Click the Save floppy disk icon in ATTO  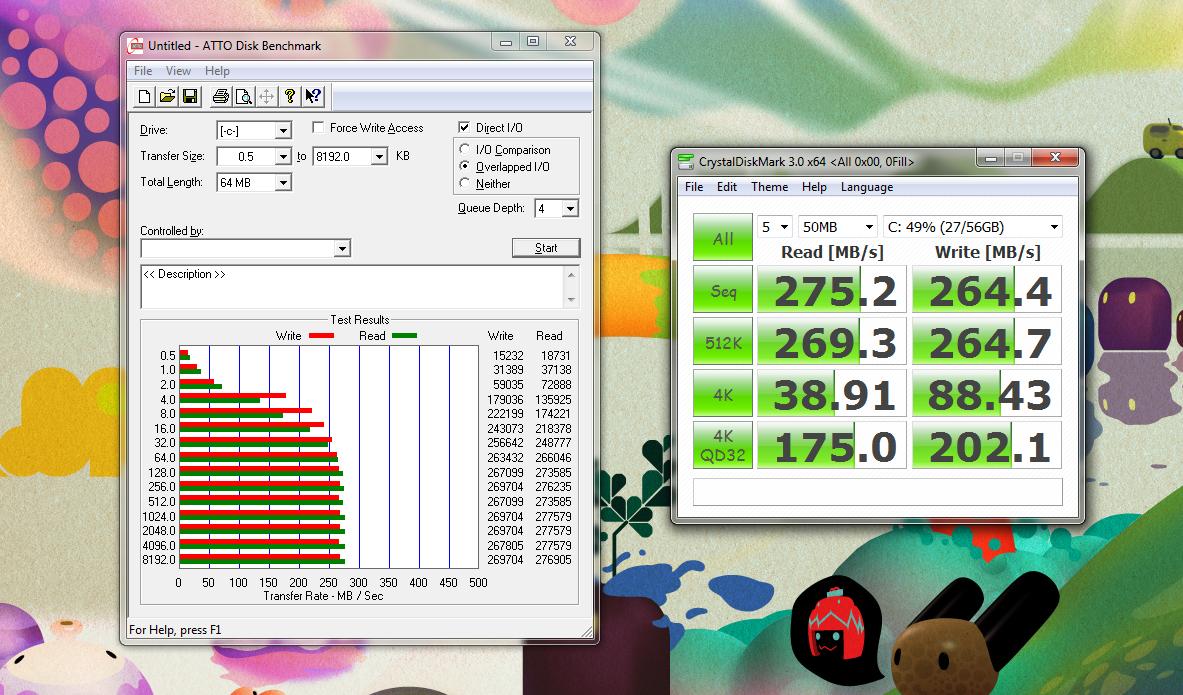coord(190,97)
